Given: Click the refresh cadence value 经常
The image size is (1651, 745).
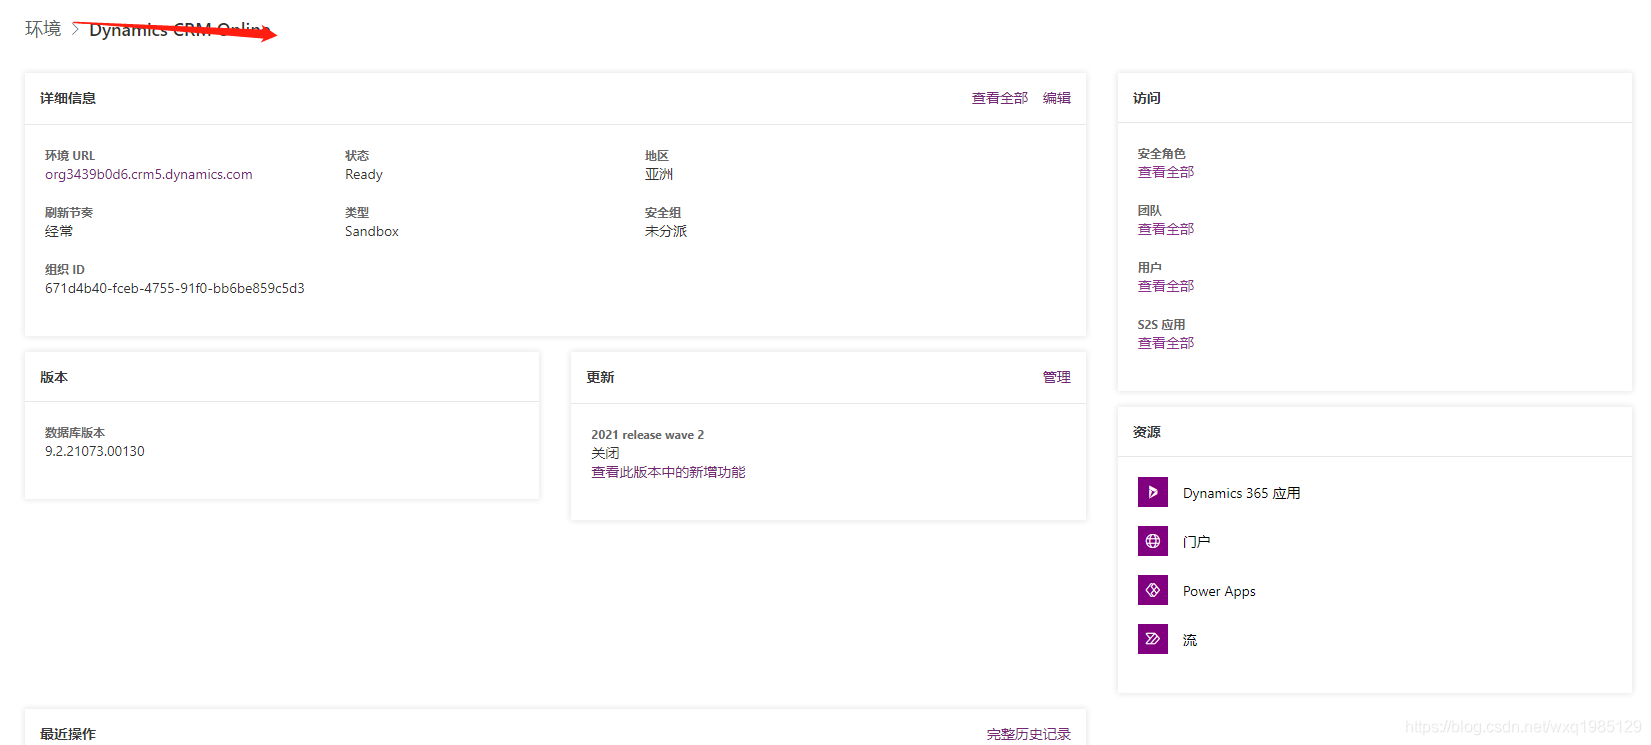Looking at the screenshot, I should pyautogui.click(x=59, y=231).
